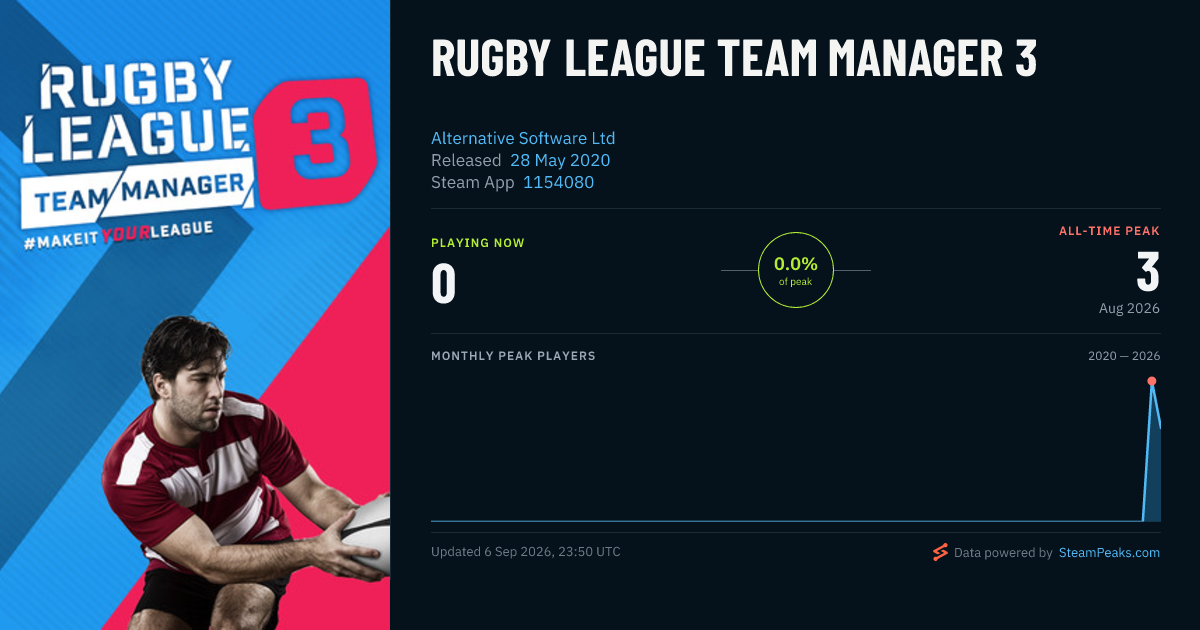
Task: Click the All-Time Peak value 3
Action: tap(1148, 272)
